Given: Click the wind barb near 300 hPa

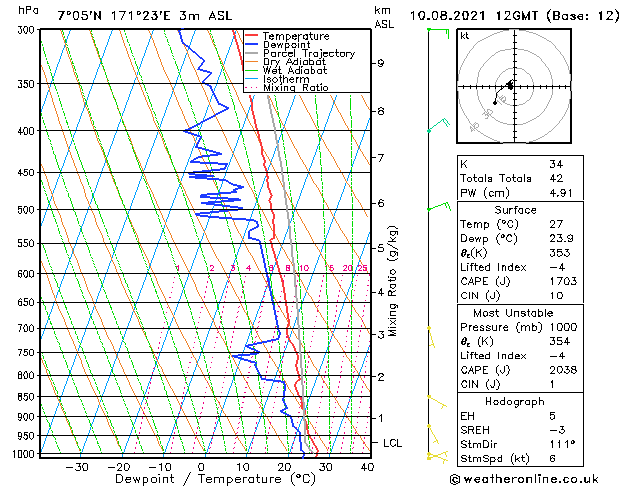Looking at the screenshot, I should (x=435, y=33).
